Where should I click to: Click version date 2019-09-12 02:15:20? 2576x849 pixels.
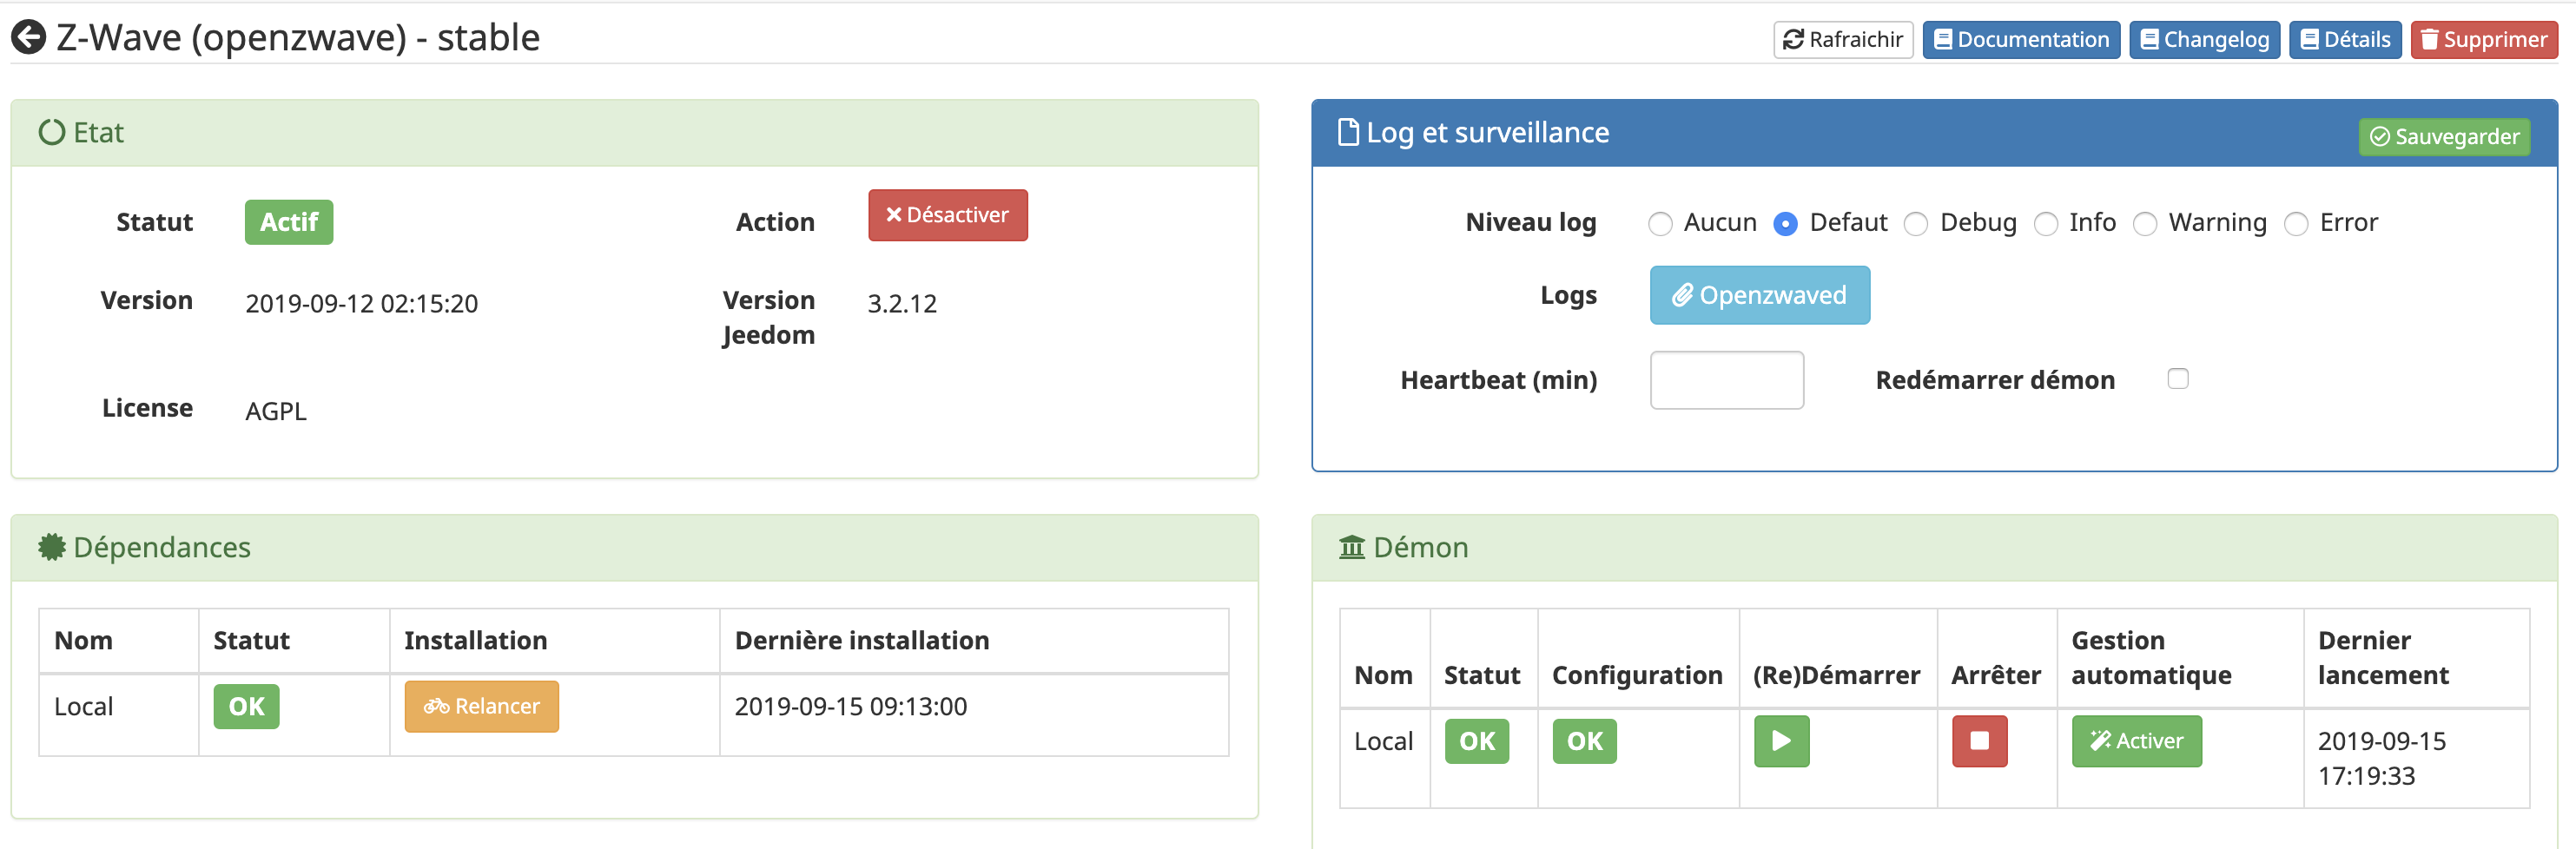coord(361,304)
